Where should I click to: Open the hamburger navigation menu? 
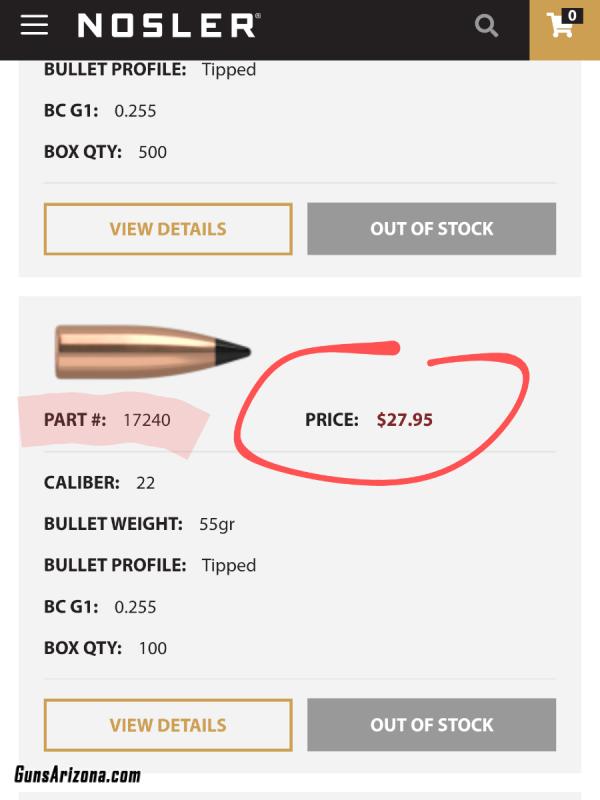coord(34,25)
